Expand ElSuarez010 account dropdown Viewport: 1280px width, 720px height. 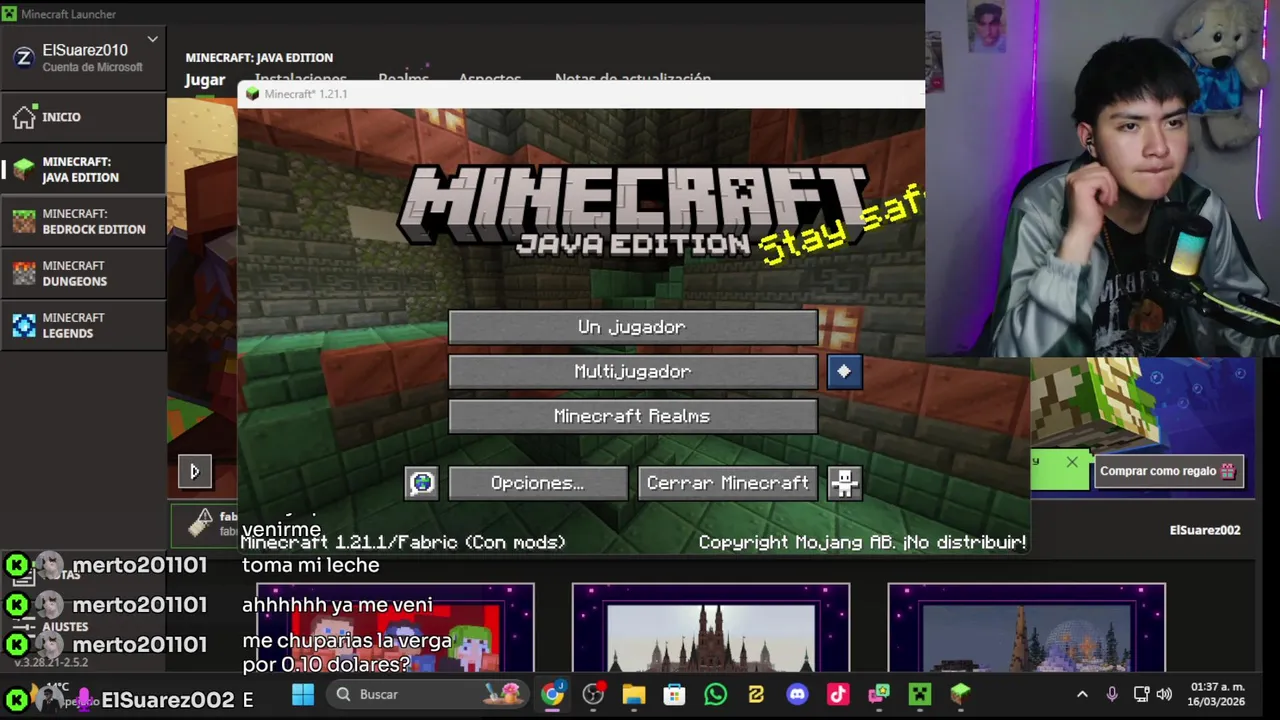[x=152, y=40]
